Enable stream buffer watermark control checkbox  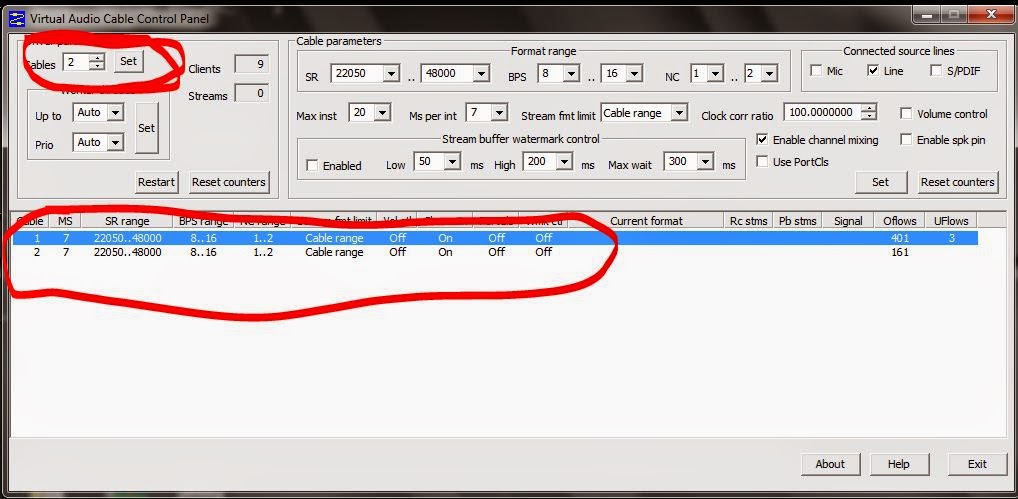[312, 165]
